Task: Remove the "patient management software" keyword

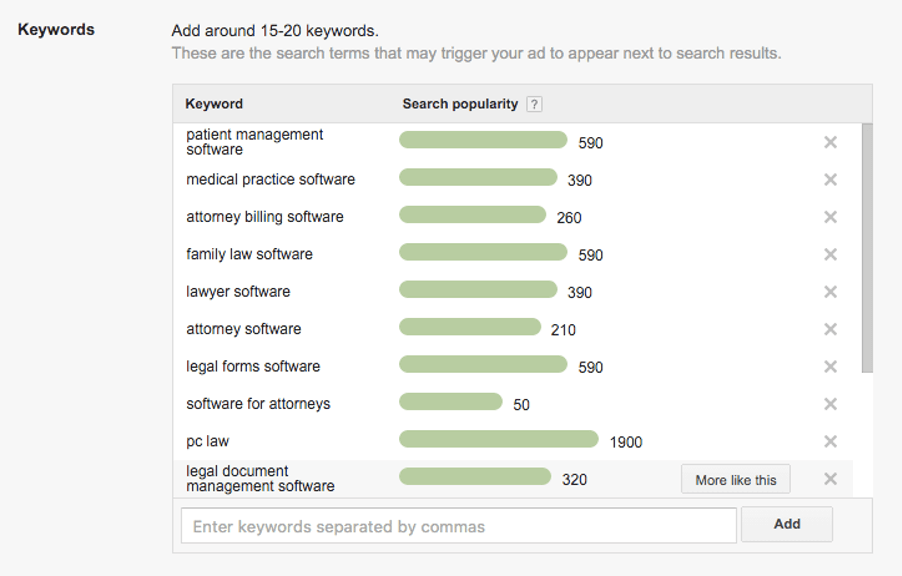Action: (830, 142)
